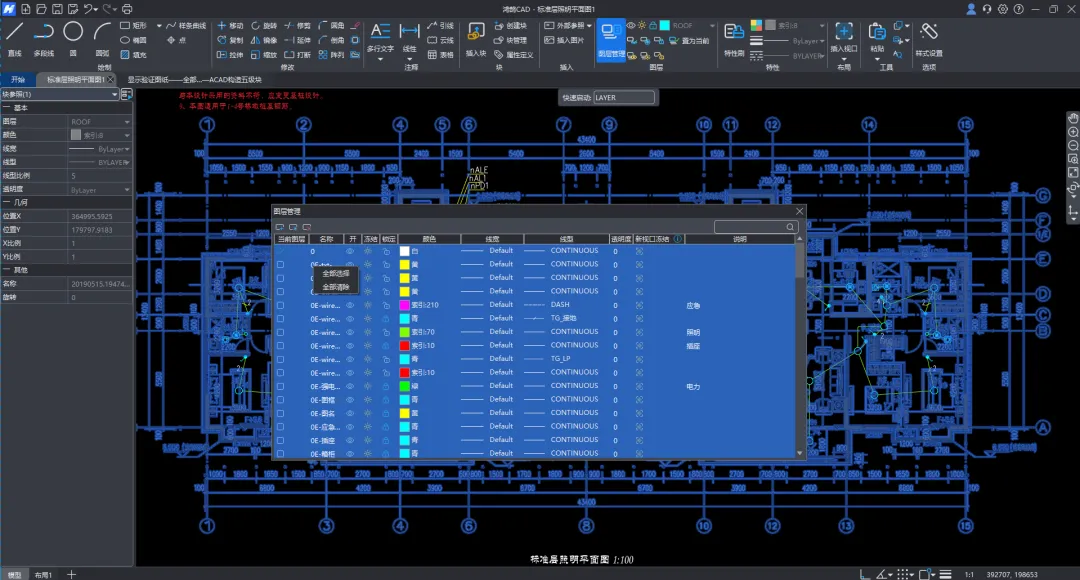This screenshot has width=1080, height=580.
Task: Select the 圆 circle tool
Action: click(x=73, y=39)
